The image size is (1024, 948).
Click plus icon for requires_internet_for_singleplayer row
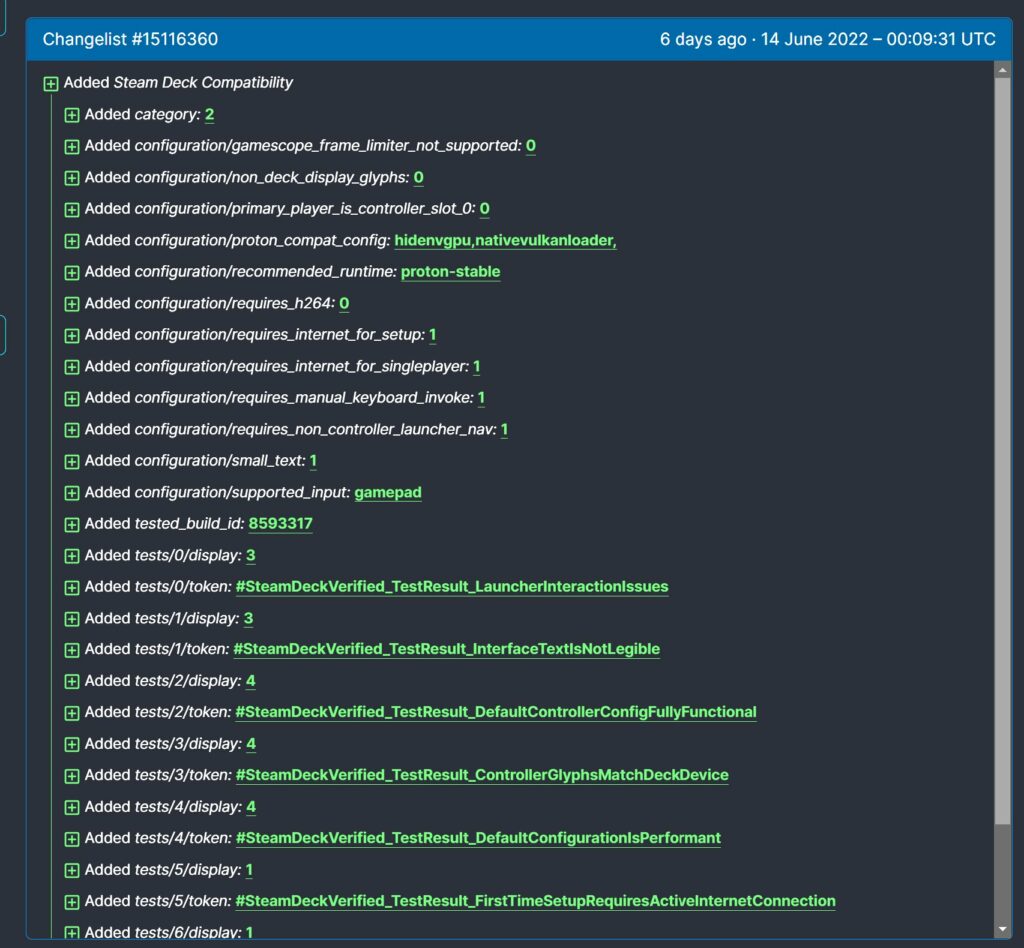pyautogui.click(x=72, y=367)
